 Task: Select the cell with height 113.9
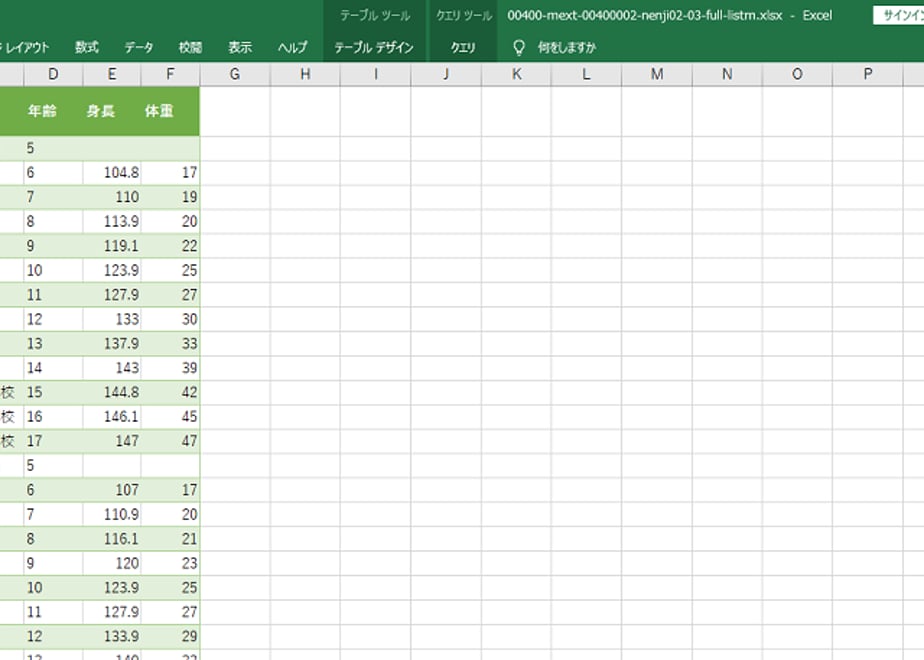click(x=112, y=222)
